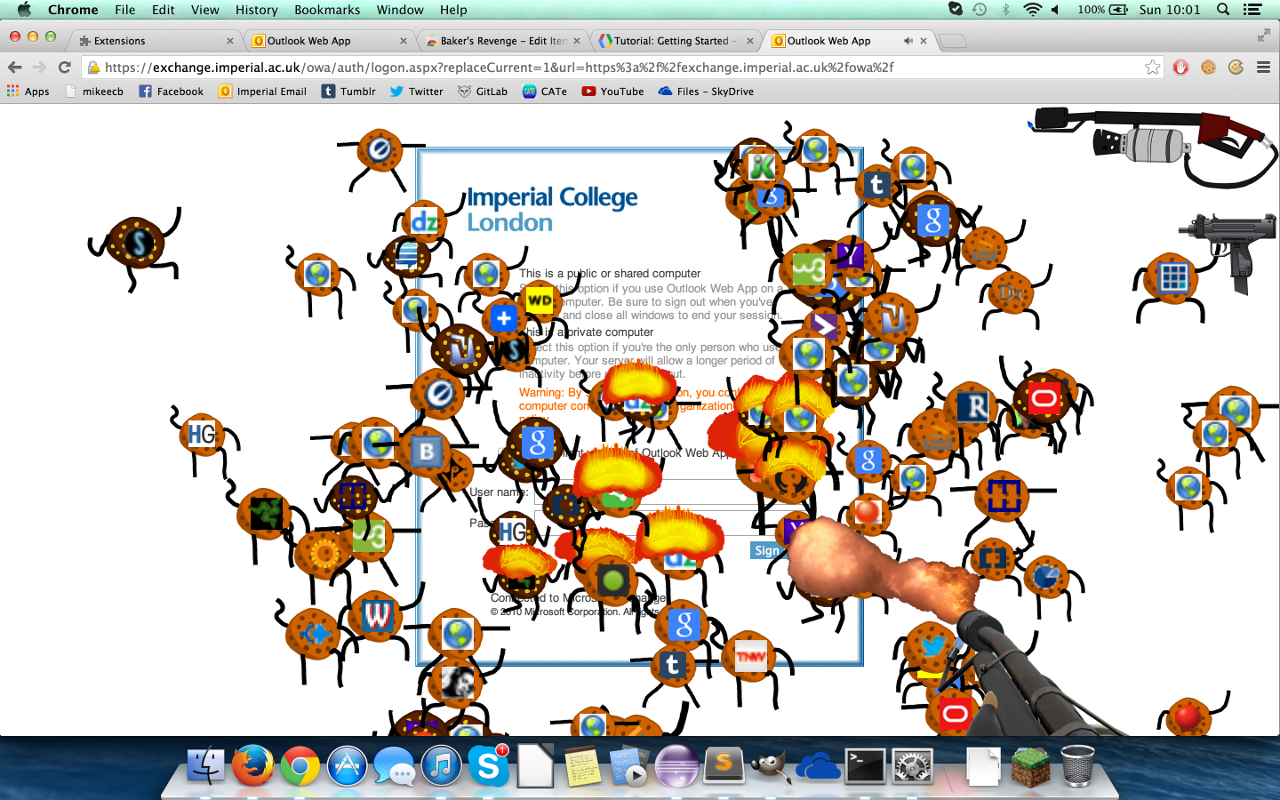This screenshot has width=1280, height=800.
Task: Go back to previous page
Action: tap(14, 67)
